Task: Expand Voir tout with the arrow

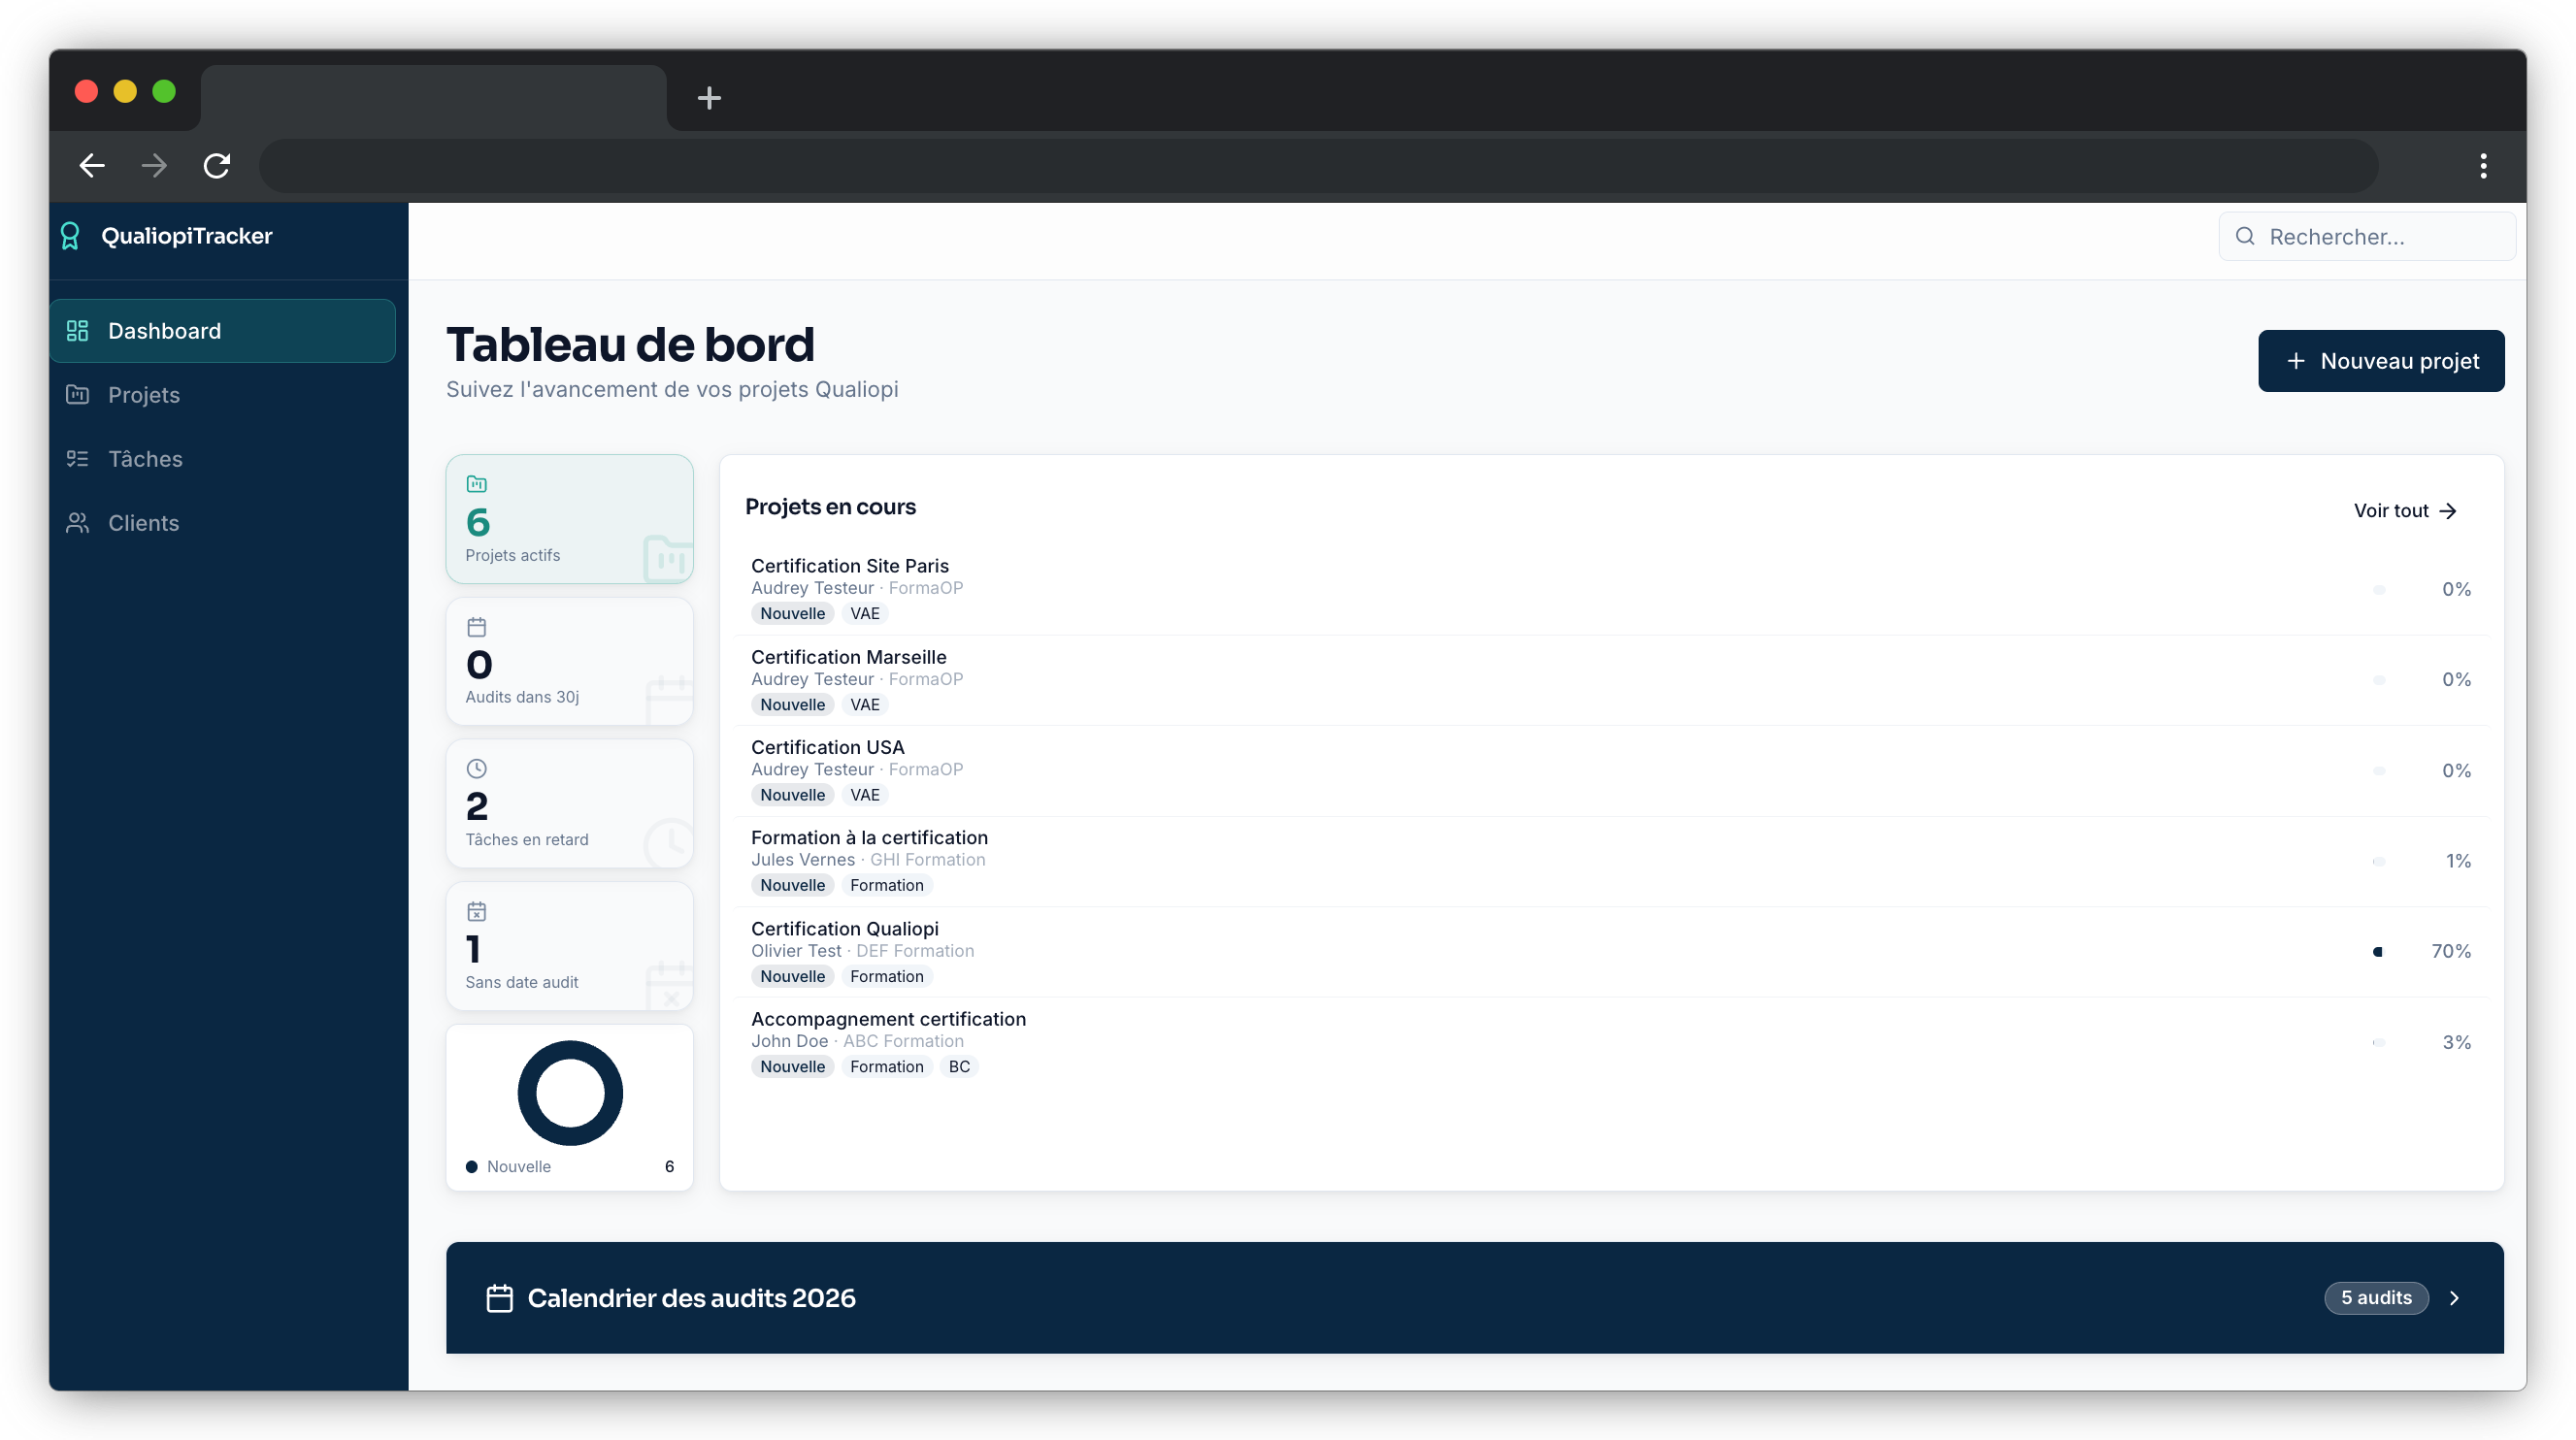Action: pos(2448,511)
